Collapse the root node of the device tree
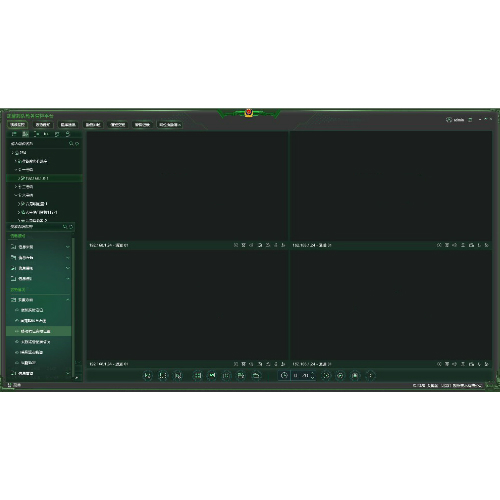Screen dimensions: 500x500 13,153
